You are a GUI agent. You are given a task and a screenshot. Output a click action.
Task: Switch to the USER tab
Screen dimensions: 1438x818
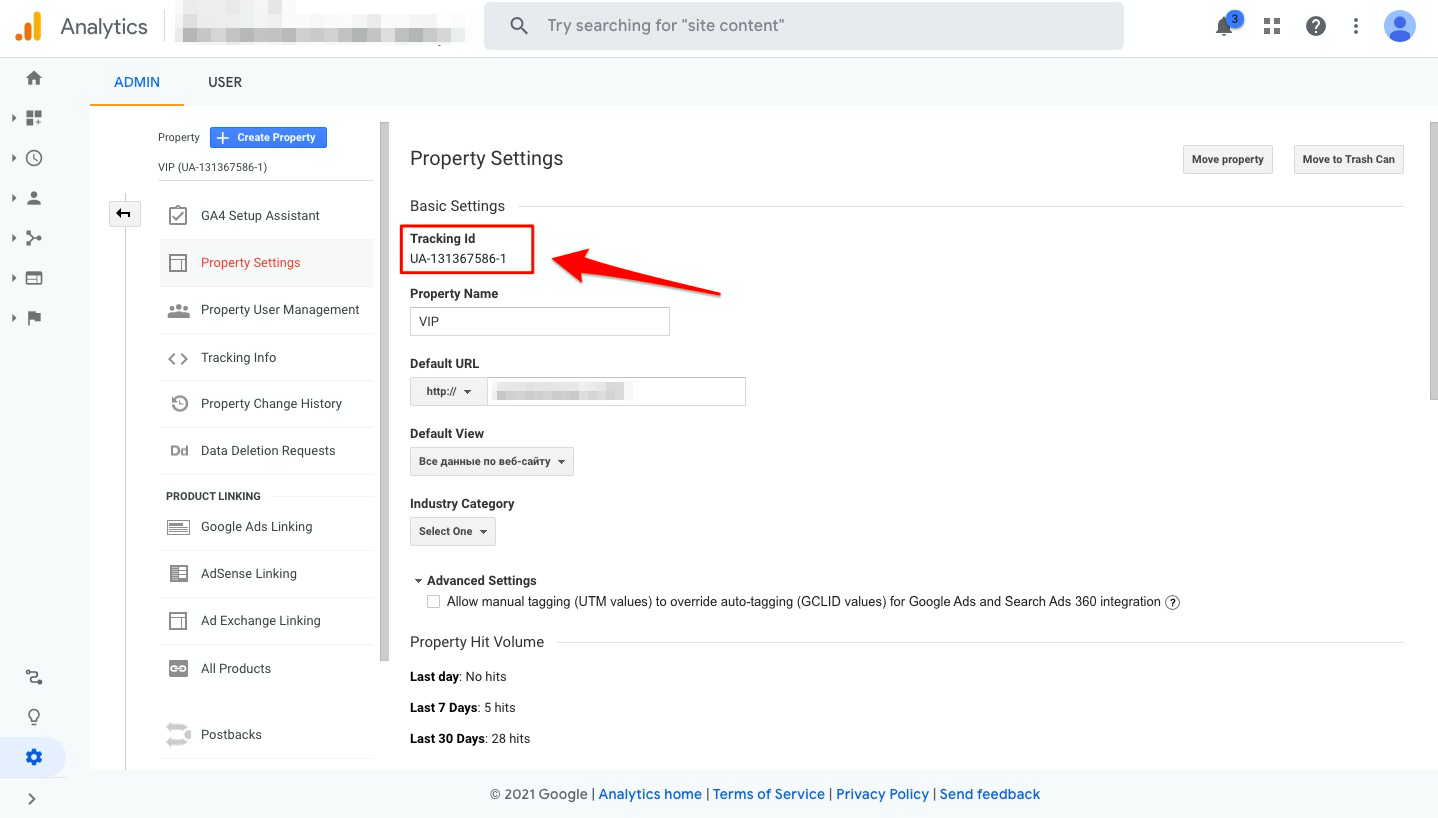pyautogui.click(x=225, y=82)
